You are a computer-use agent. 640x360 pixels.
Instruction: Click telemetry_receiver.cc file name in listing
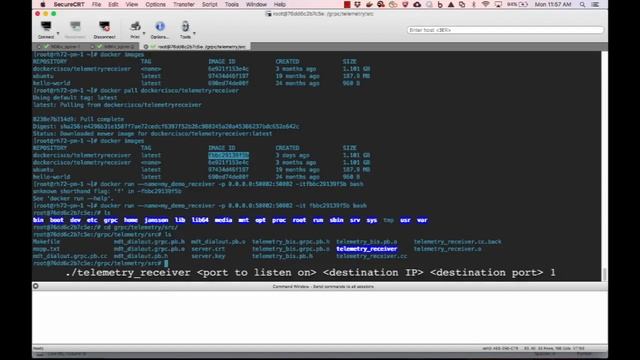(371, 256)
